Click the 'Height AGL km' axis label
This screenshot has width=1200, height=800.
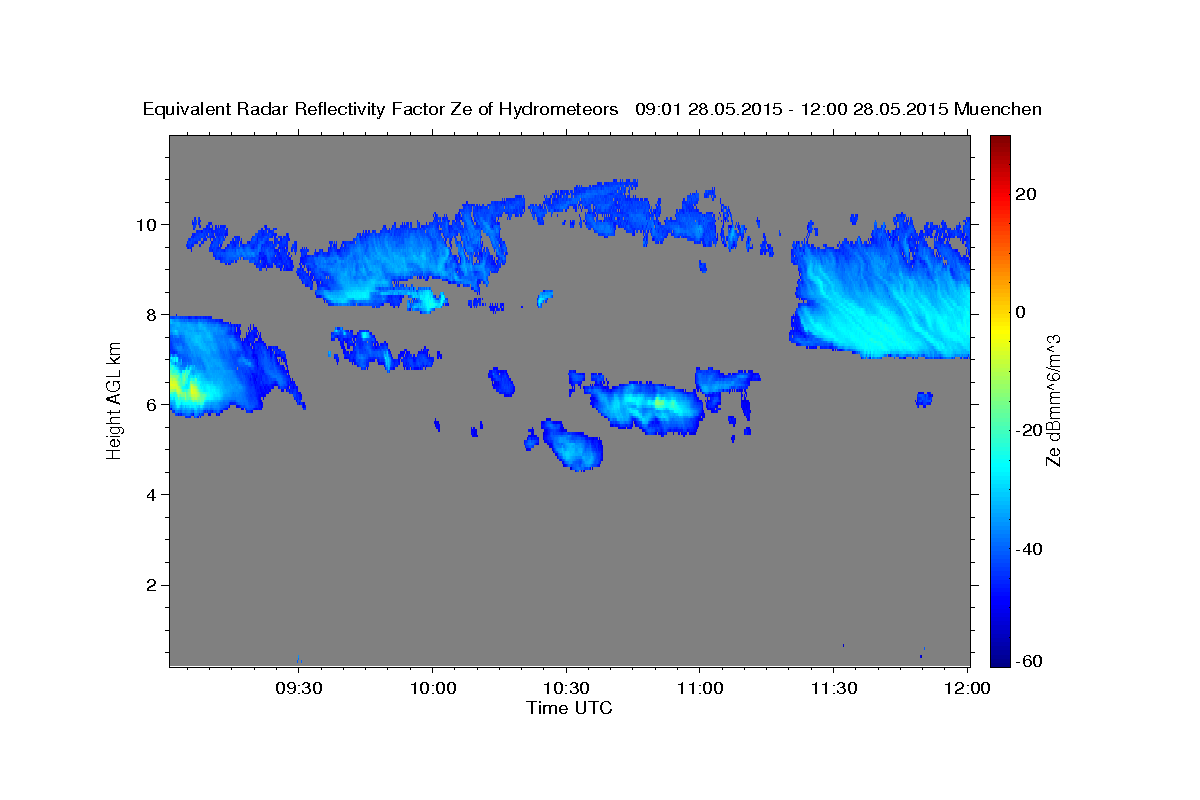point(115,400)
